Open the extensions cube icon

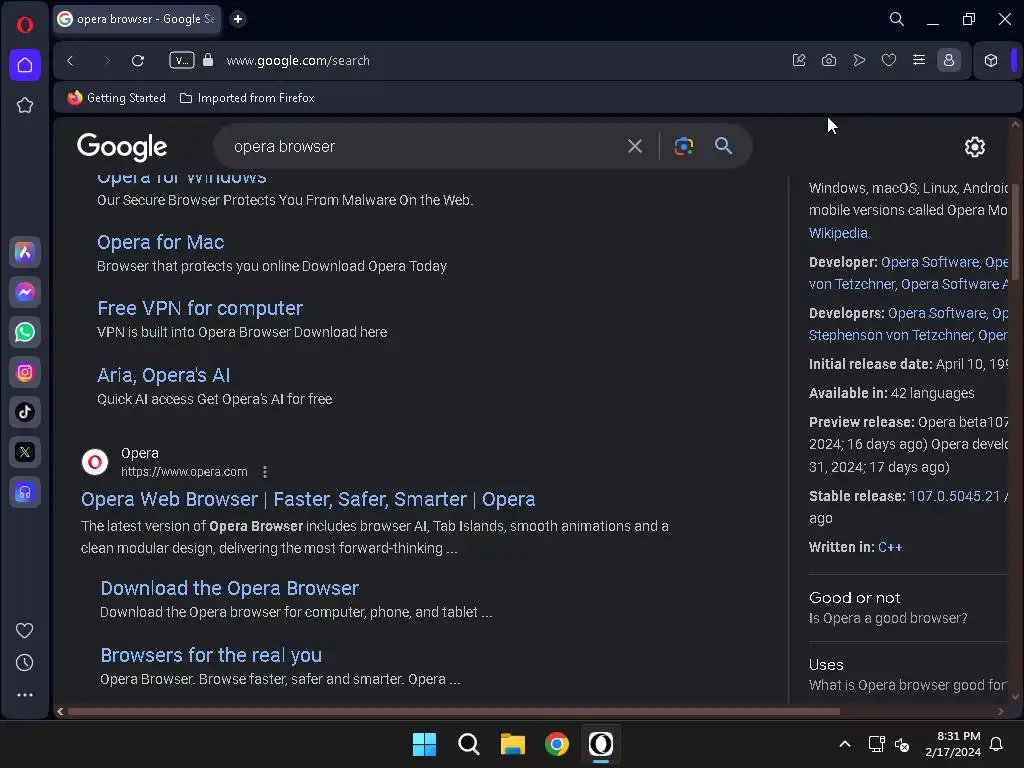(x=991, y=60)
